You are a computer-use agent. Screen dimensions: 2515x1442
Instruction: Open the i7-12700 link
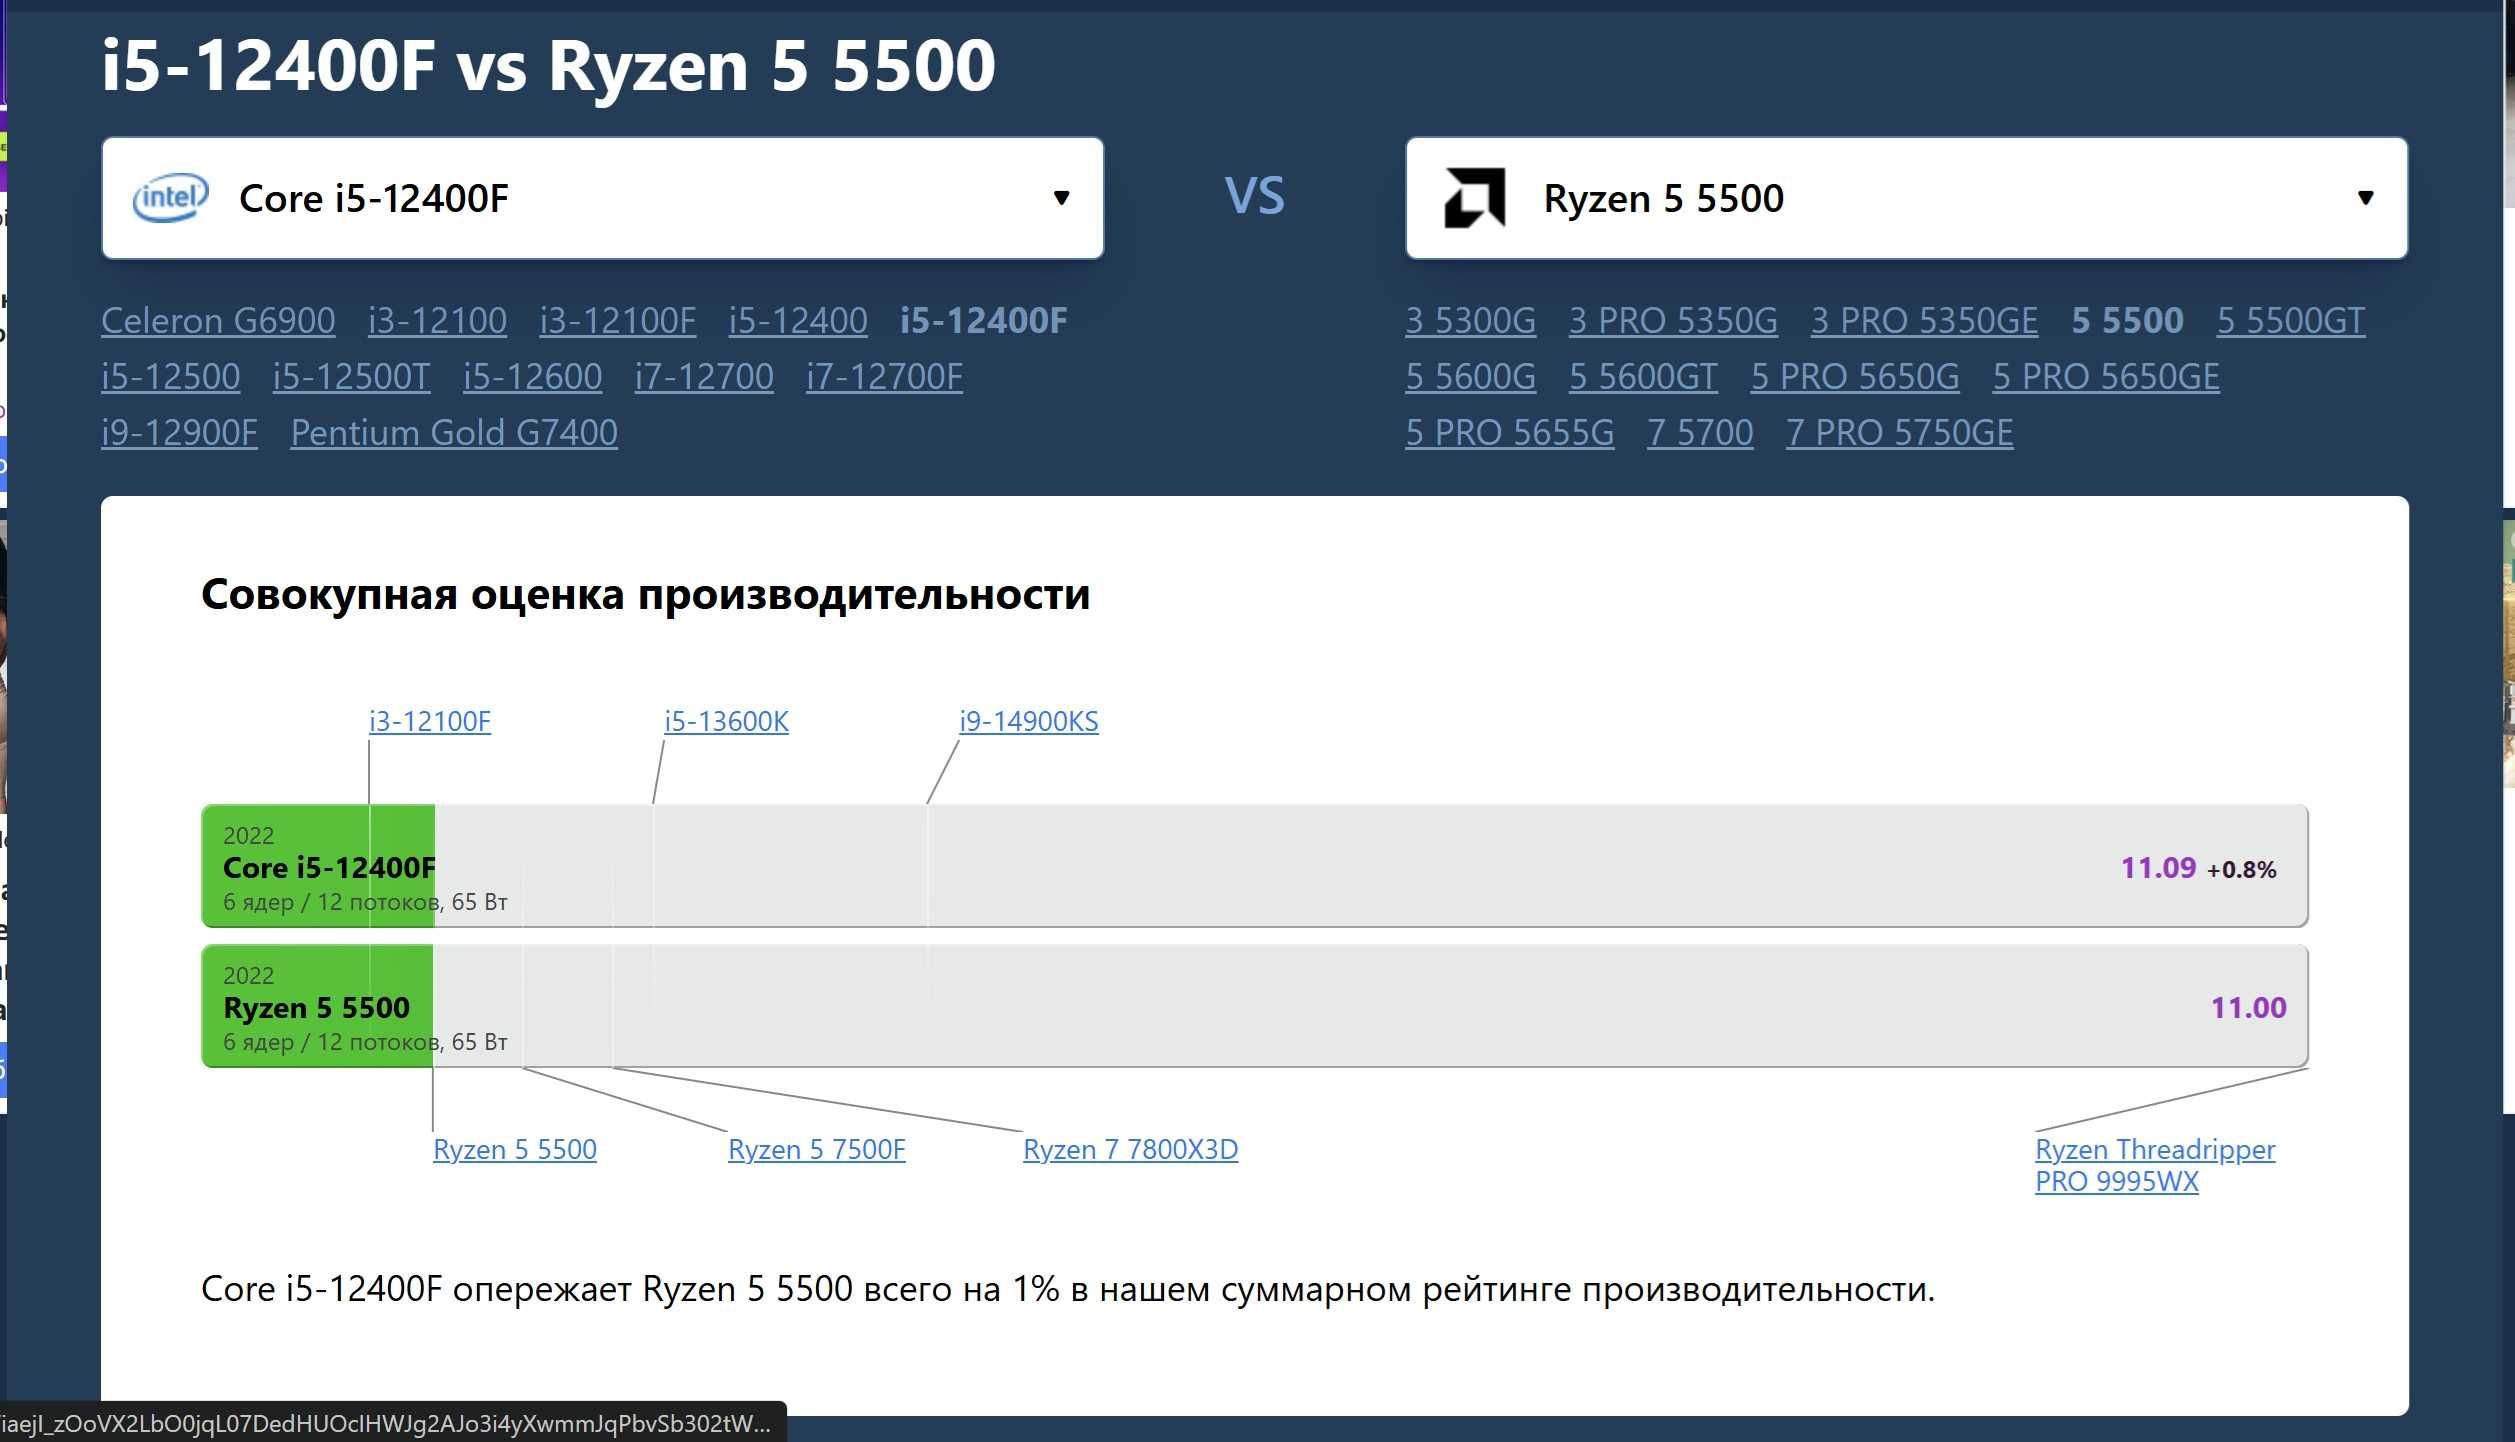click(704, 377)
